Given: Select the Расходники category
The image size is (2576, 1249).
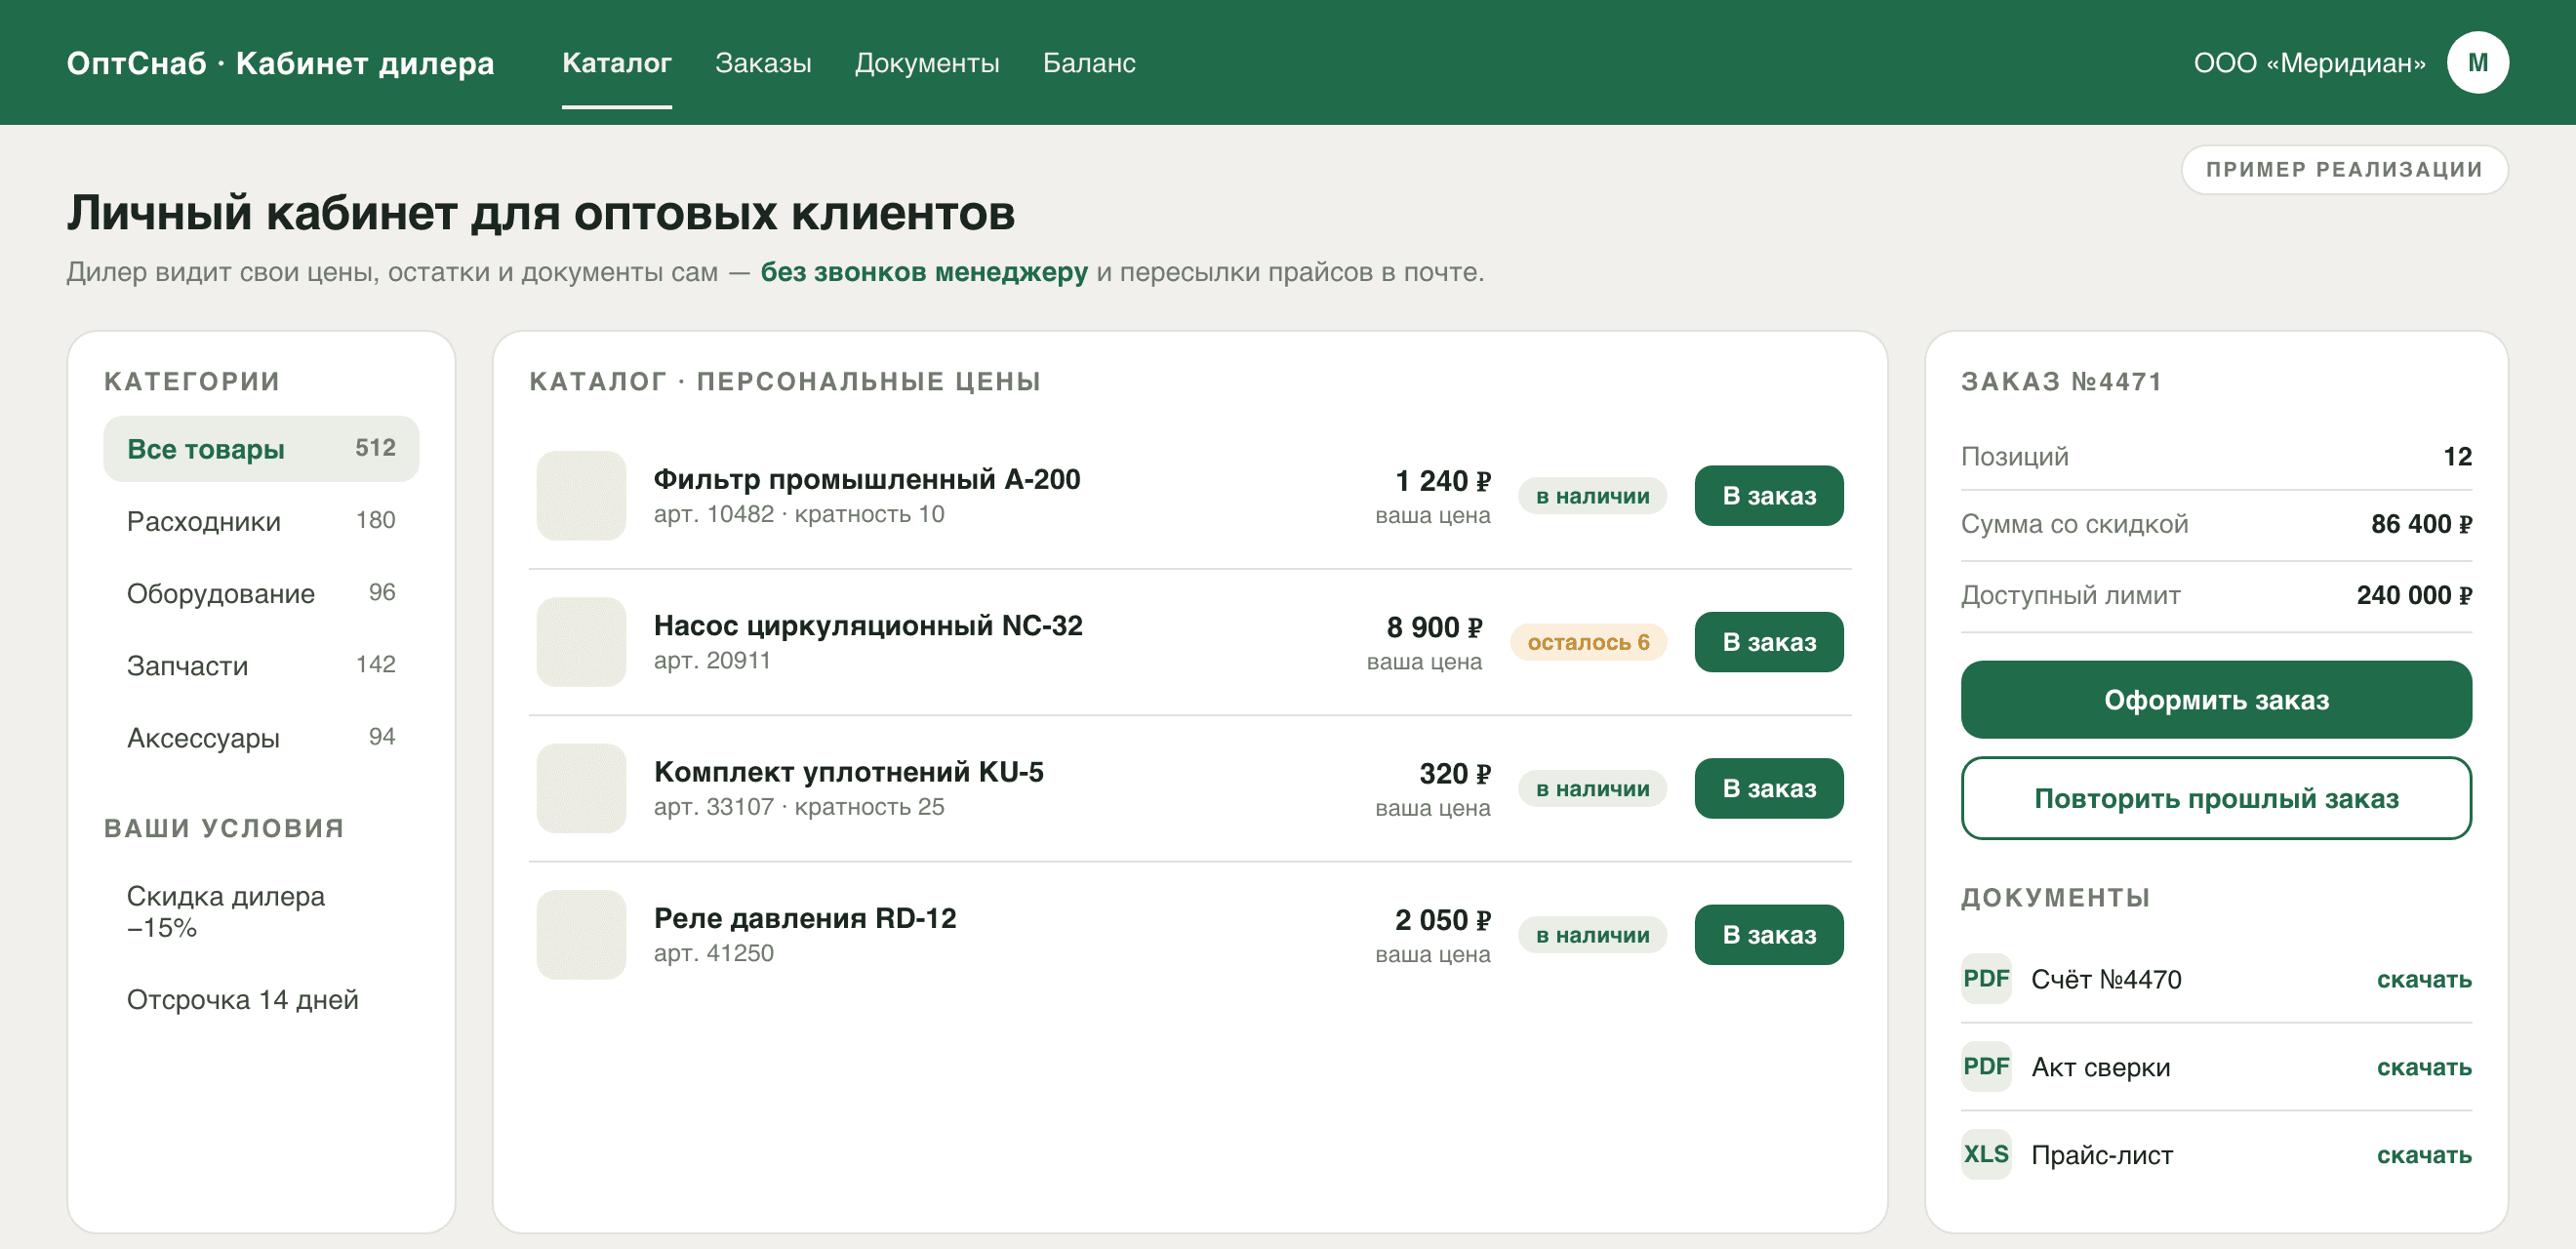Looking at the screenshot, I should coord(261,521).
